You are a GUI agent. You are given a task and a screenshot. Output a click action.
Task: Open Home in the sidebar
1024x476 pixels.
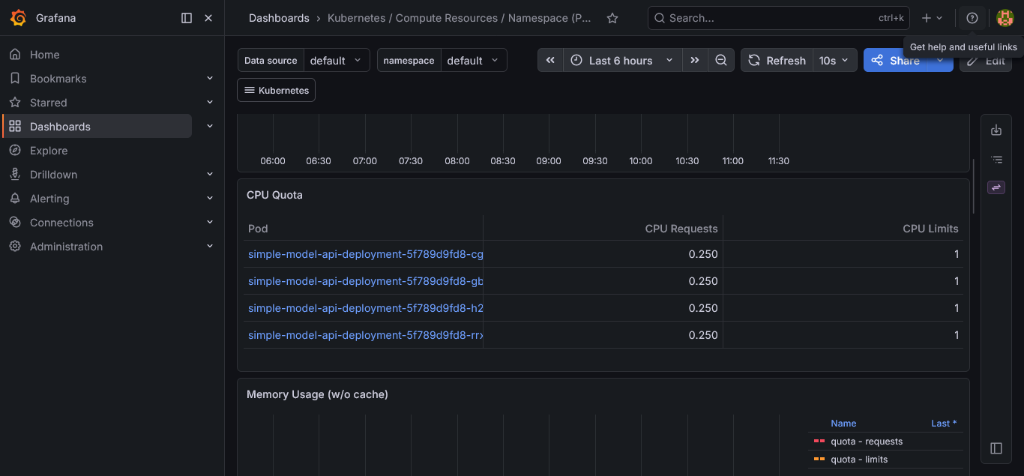click(44, 55)
